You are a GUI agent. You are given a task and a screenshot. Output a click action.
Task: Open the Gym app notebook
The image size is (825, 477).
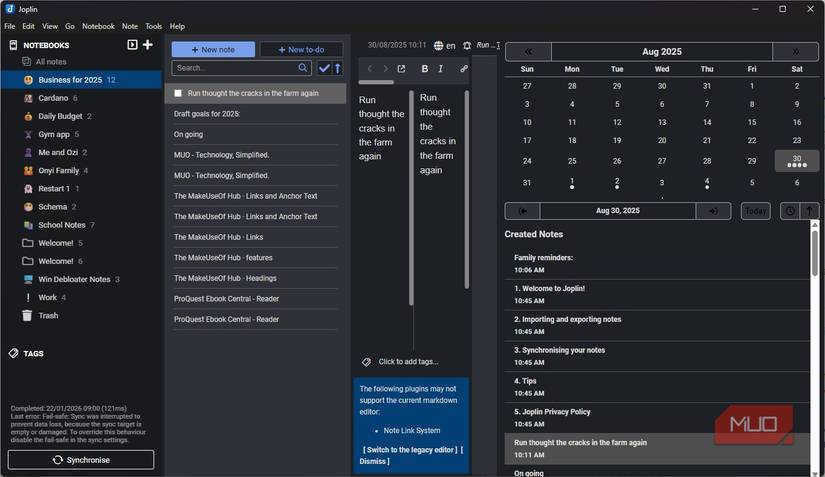coord(54,134)
